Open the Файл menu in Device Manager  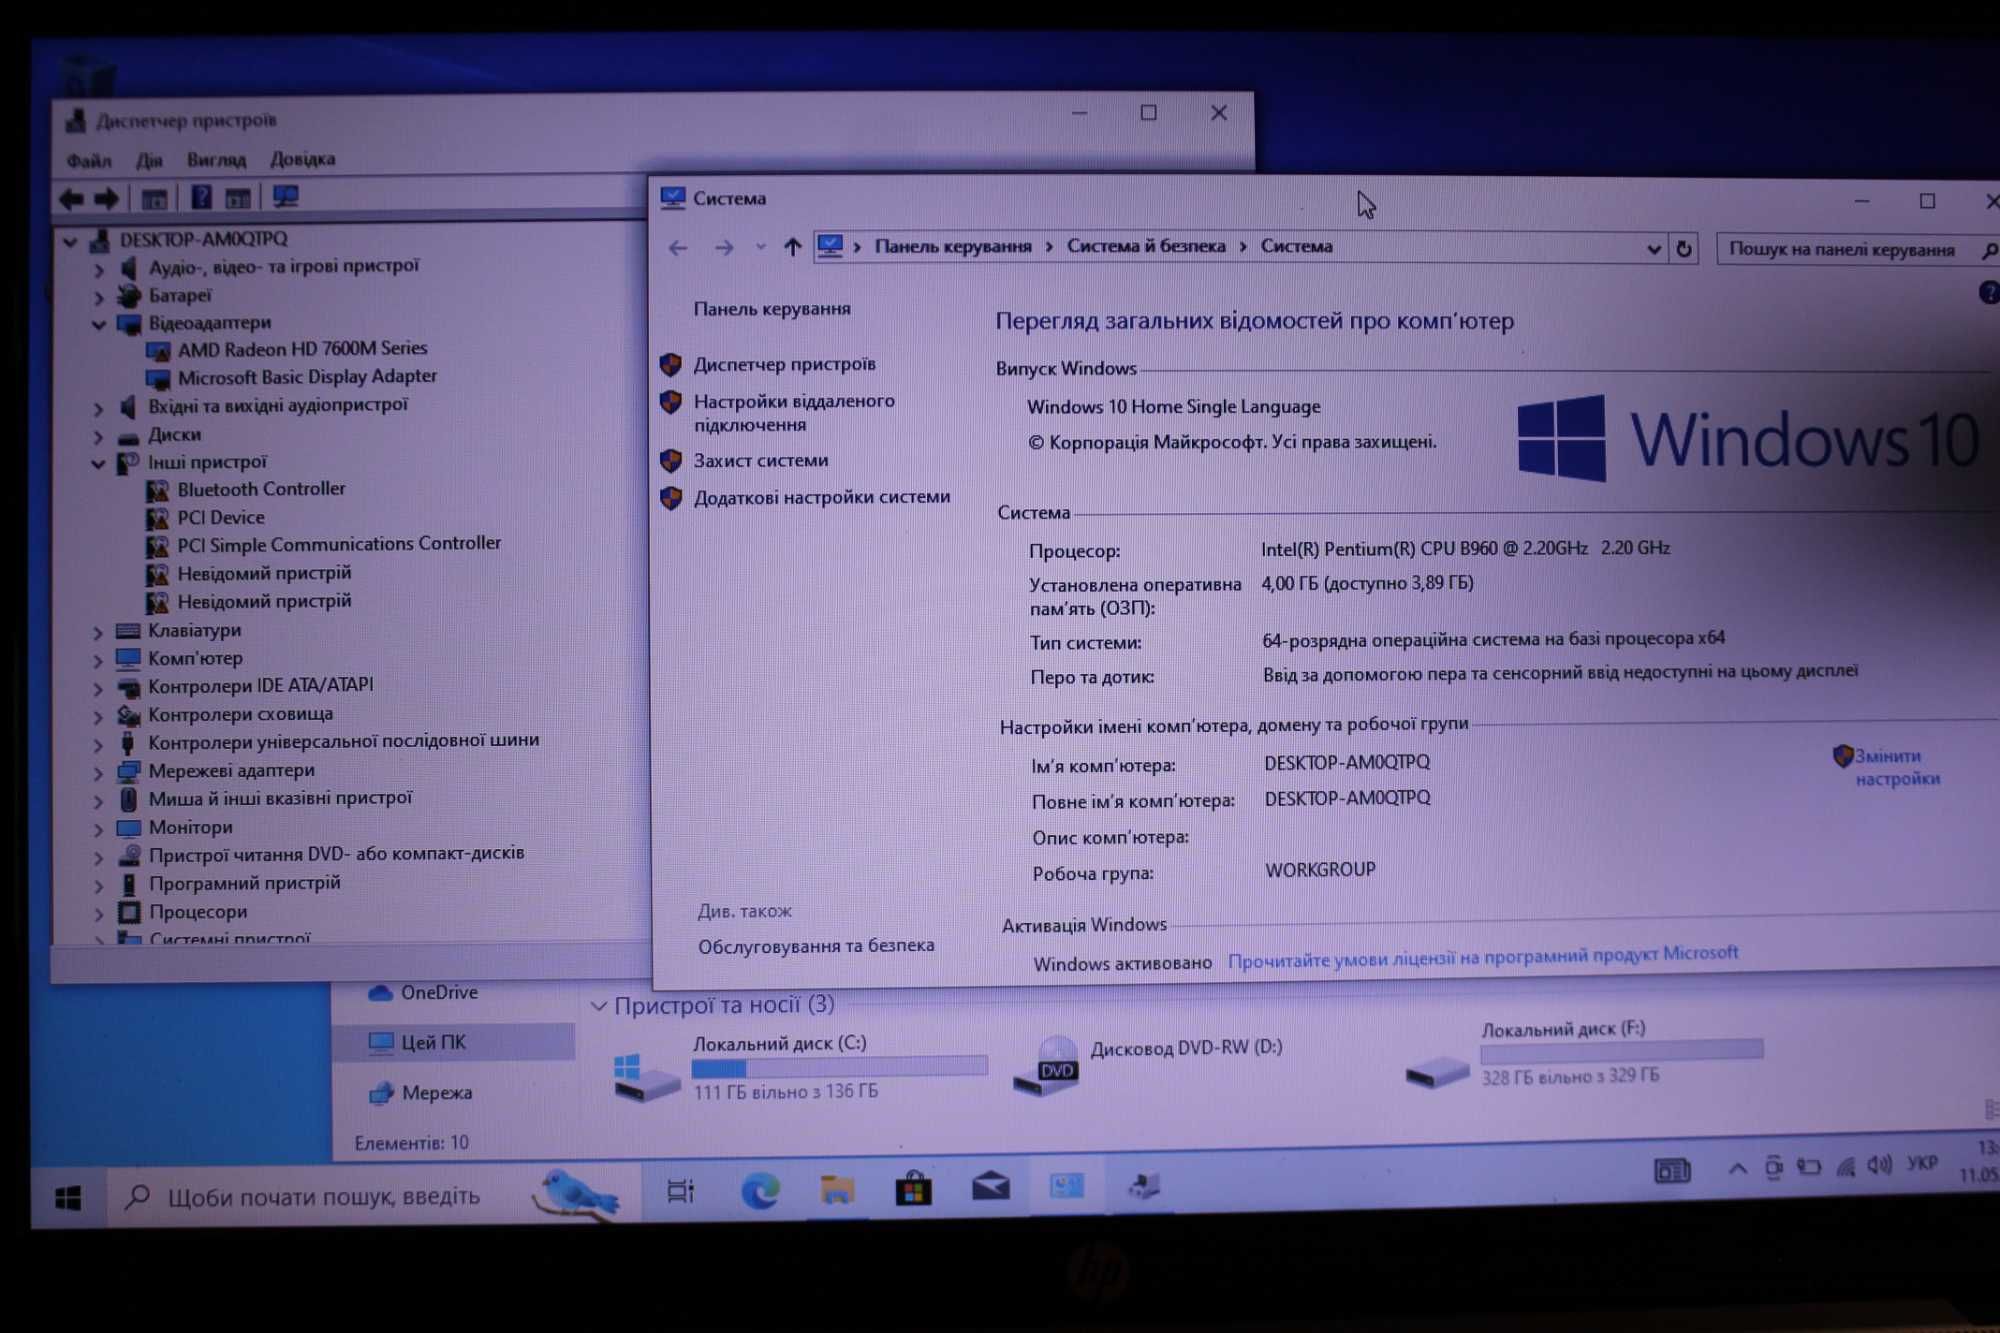pos(89,161)
